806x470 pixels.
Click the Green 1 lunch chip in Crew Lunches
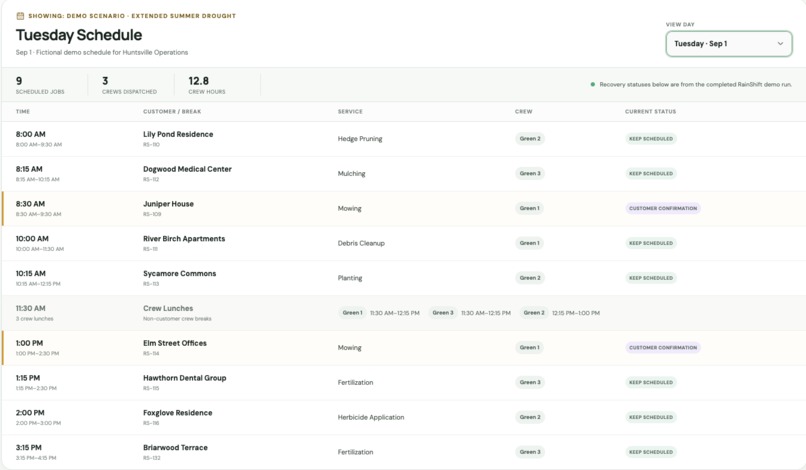point(352,313)
